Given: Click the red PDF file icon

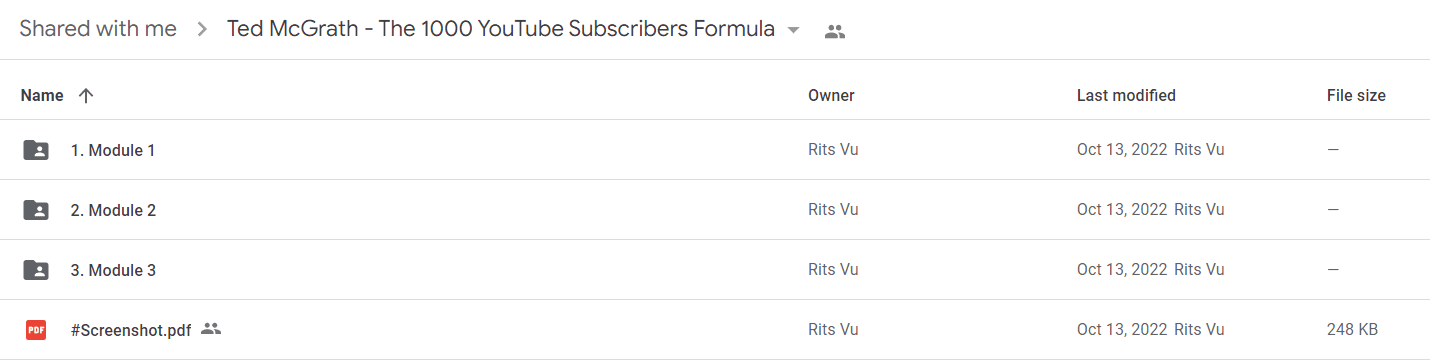Looking at the screenshot, I should tap(36, 330).
